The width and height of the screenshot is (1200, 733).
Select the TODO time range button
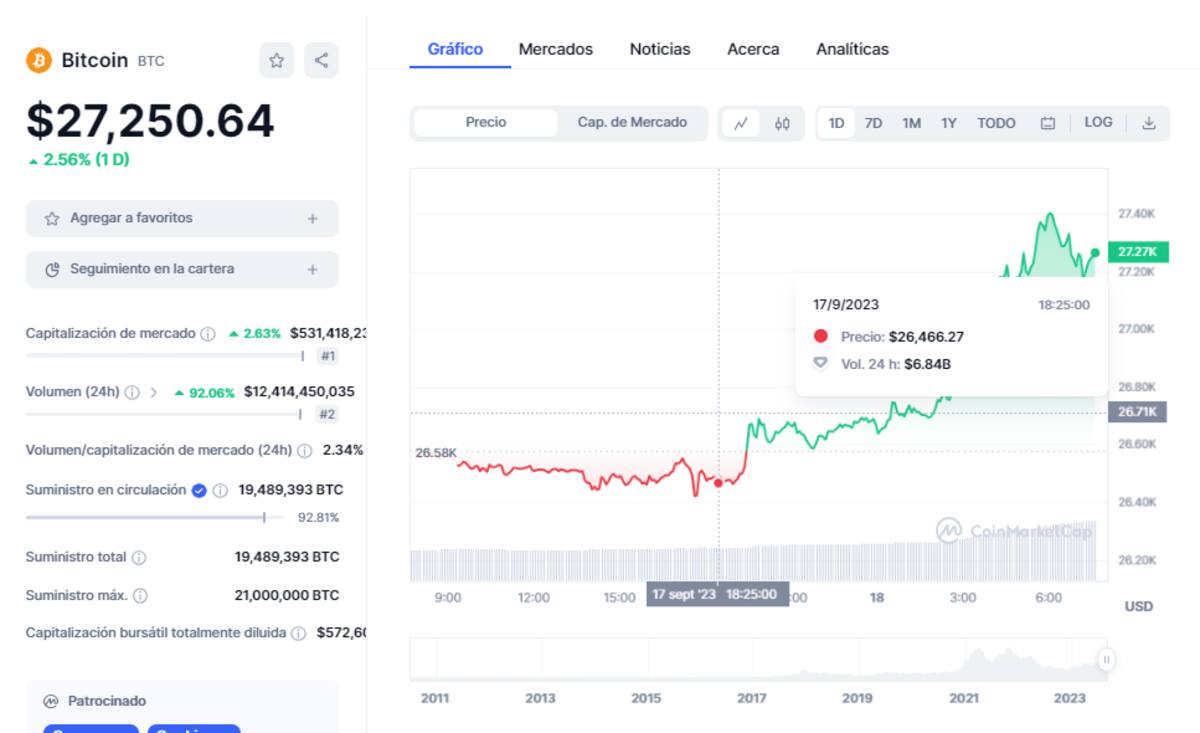click(x=996, y=123)
